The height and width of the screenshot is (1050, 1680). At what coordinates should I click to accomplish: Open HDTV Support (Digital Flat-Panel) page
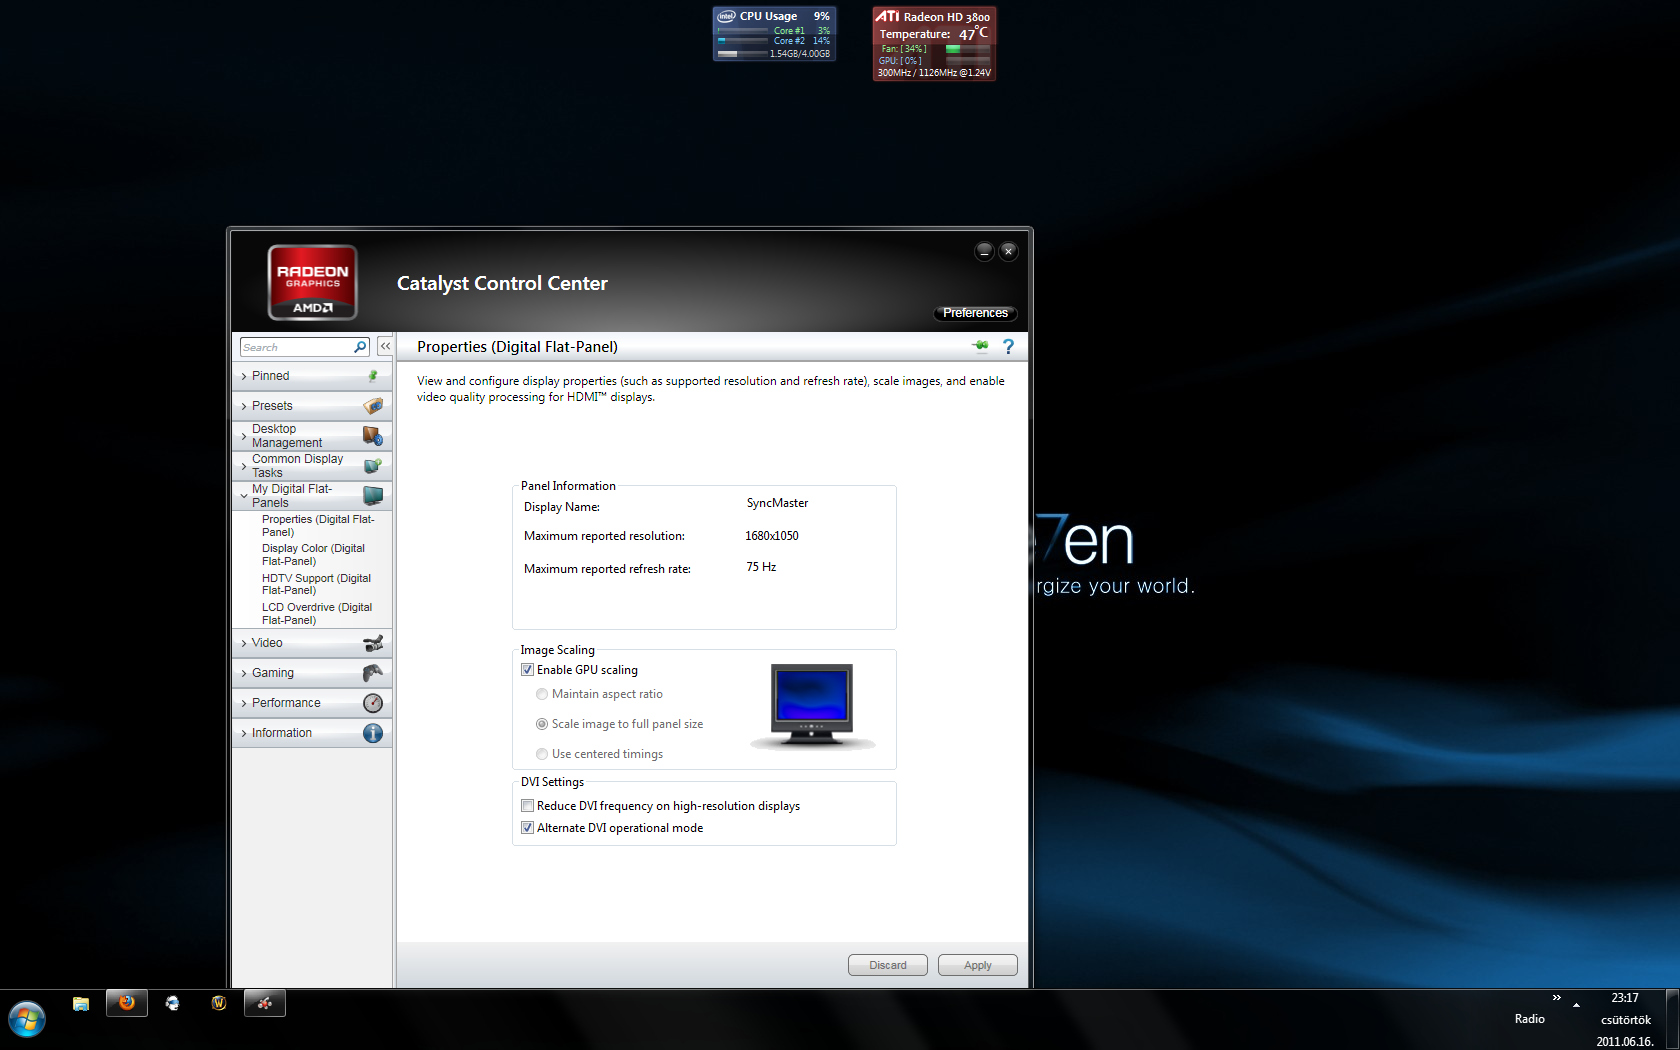click(316, 584)
